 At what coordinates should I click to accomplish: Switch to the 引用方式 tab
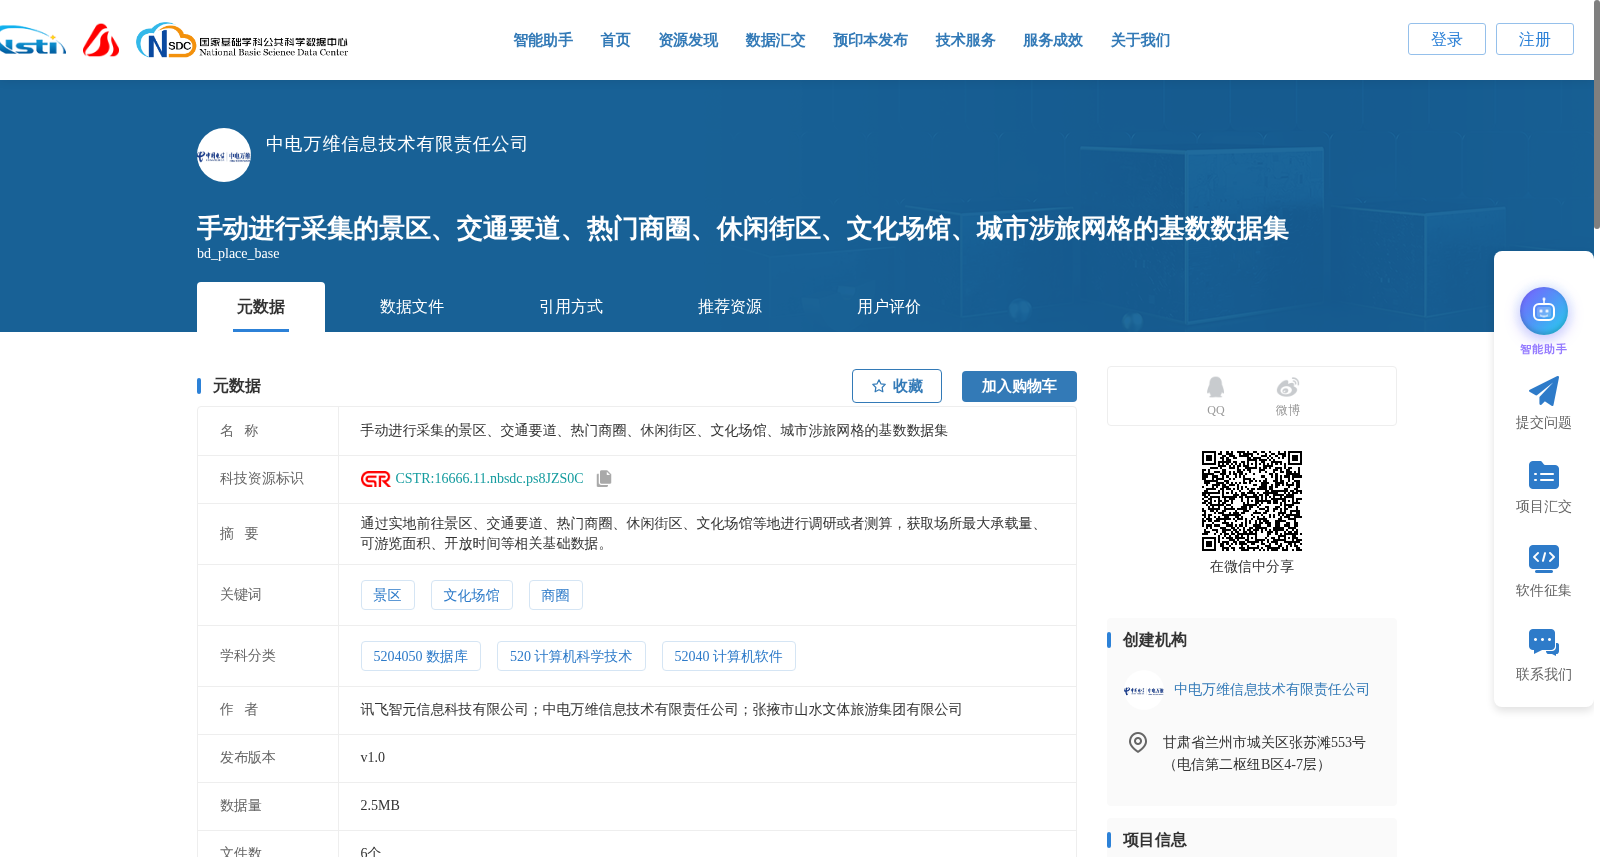[571, 307]
